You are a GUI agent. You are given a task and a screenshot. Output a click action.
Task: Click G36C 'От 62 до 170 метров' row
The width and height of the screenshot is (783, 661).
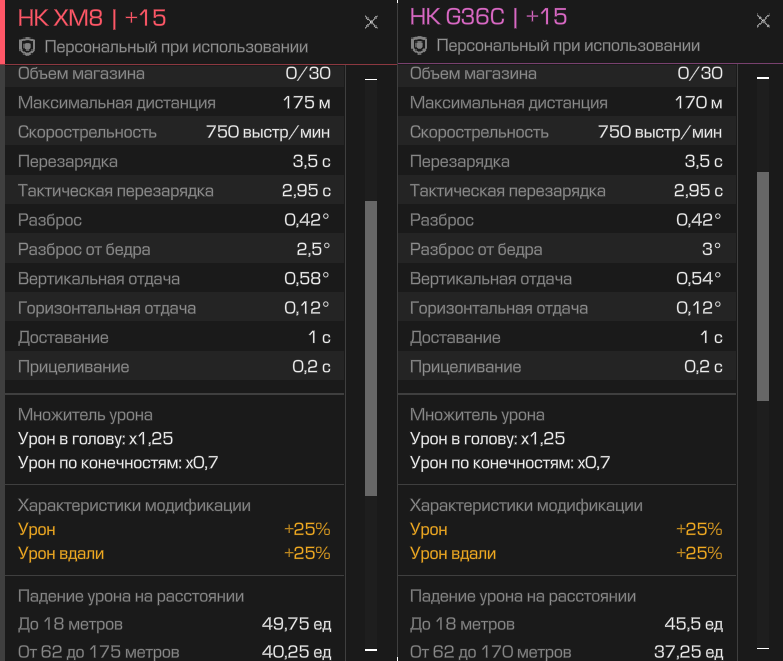click(x=566, y=652)
